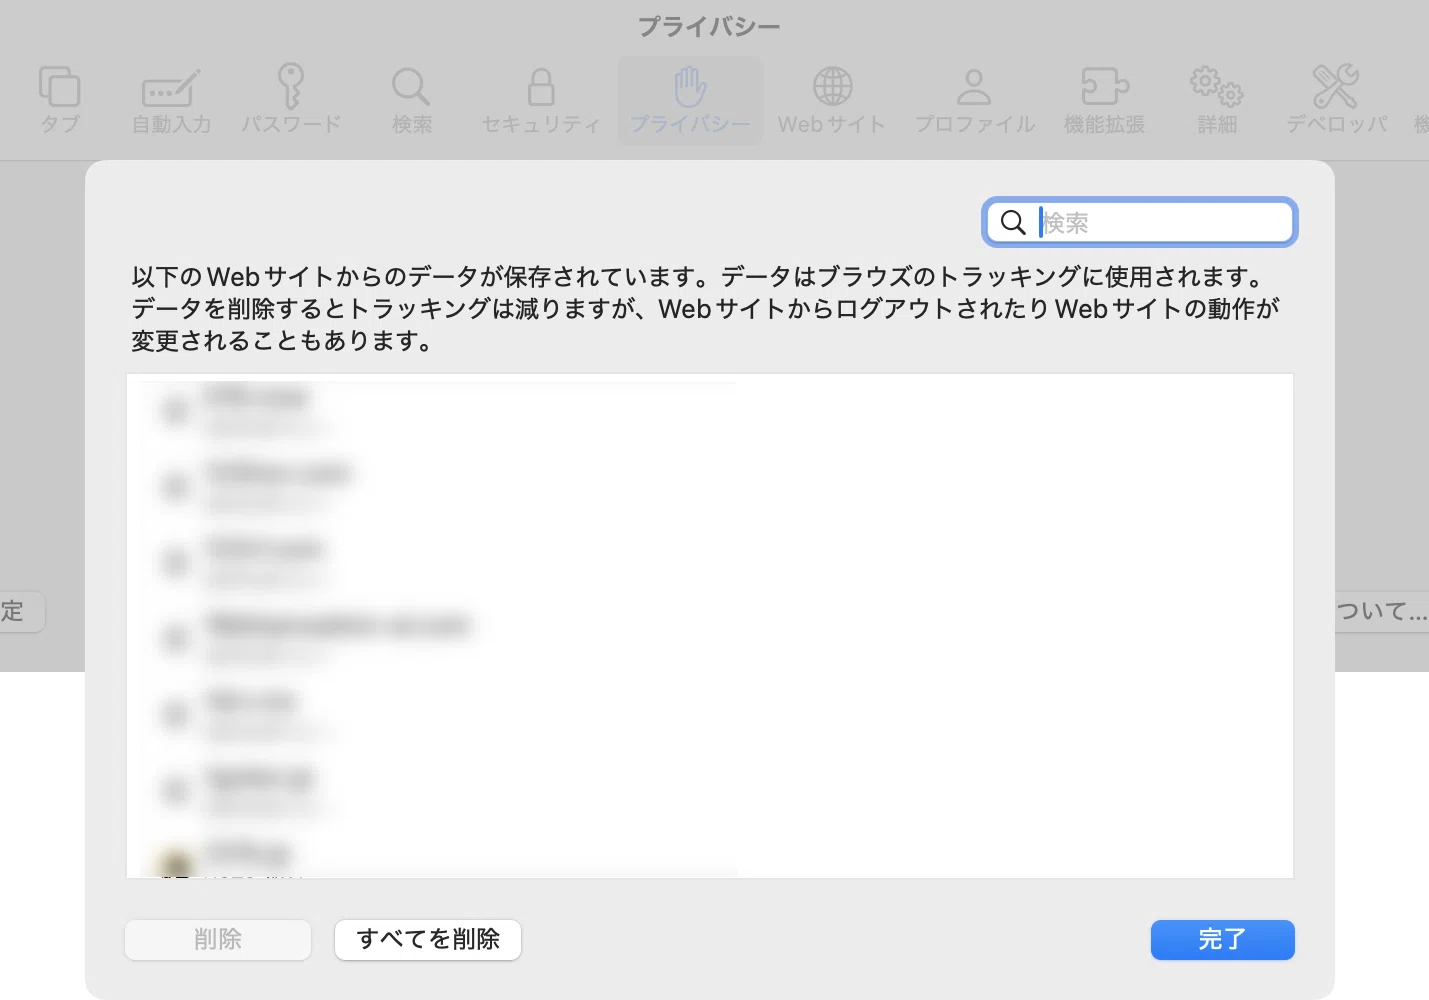The width and height of the screenshot is (1429, 1000).
Task: Open the パスワード key icon
Action: (291, 86)
